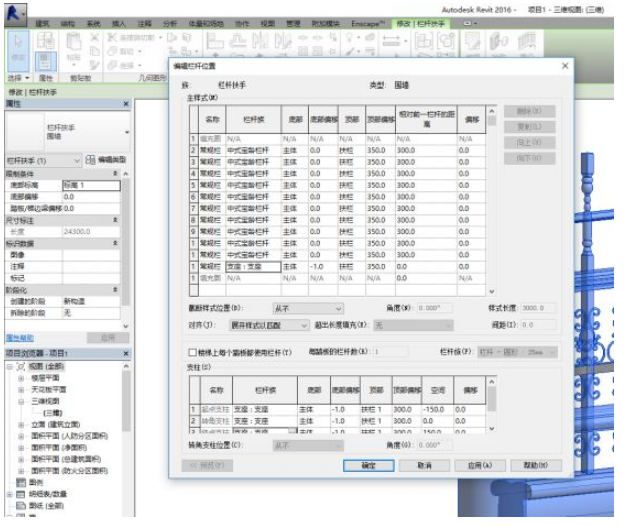Expand the Elevations tree node

point(21,424)
